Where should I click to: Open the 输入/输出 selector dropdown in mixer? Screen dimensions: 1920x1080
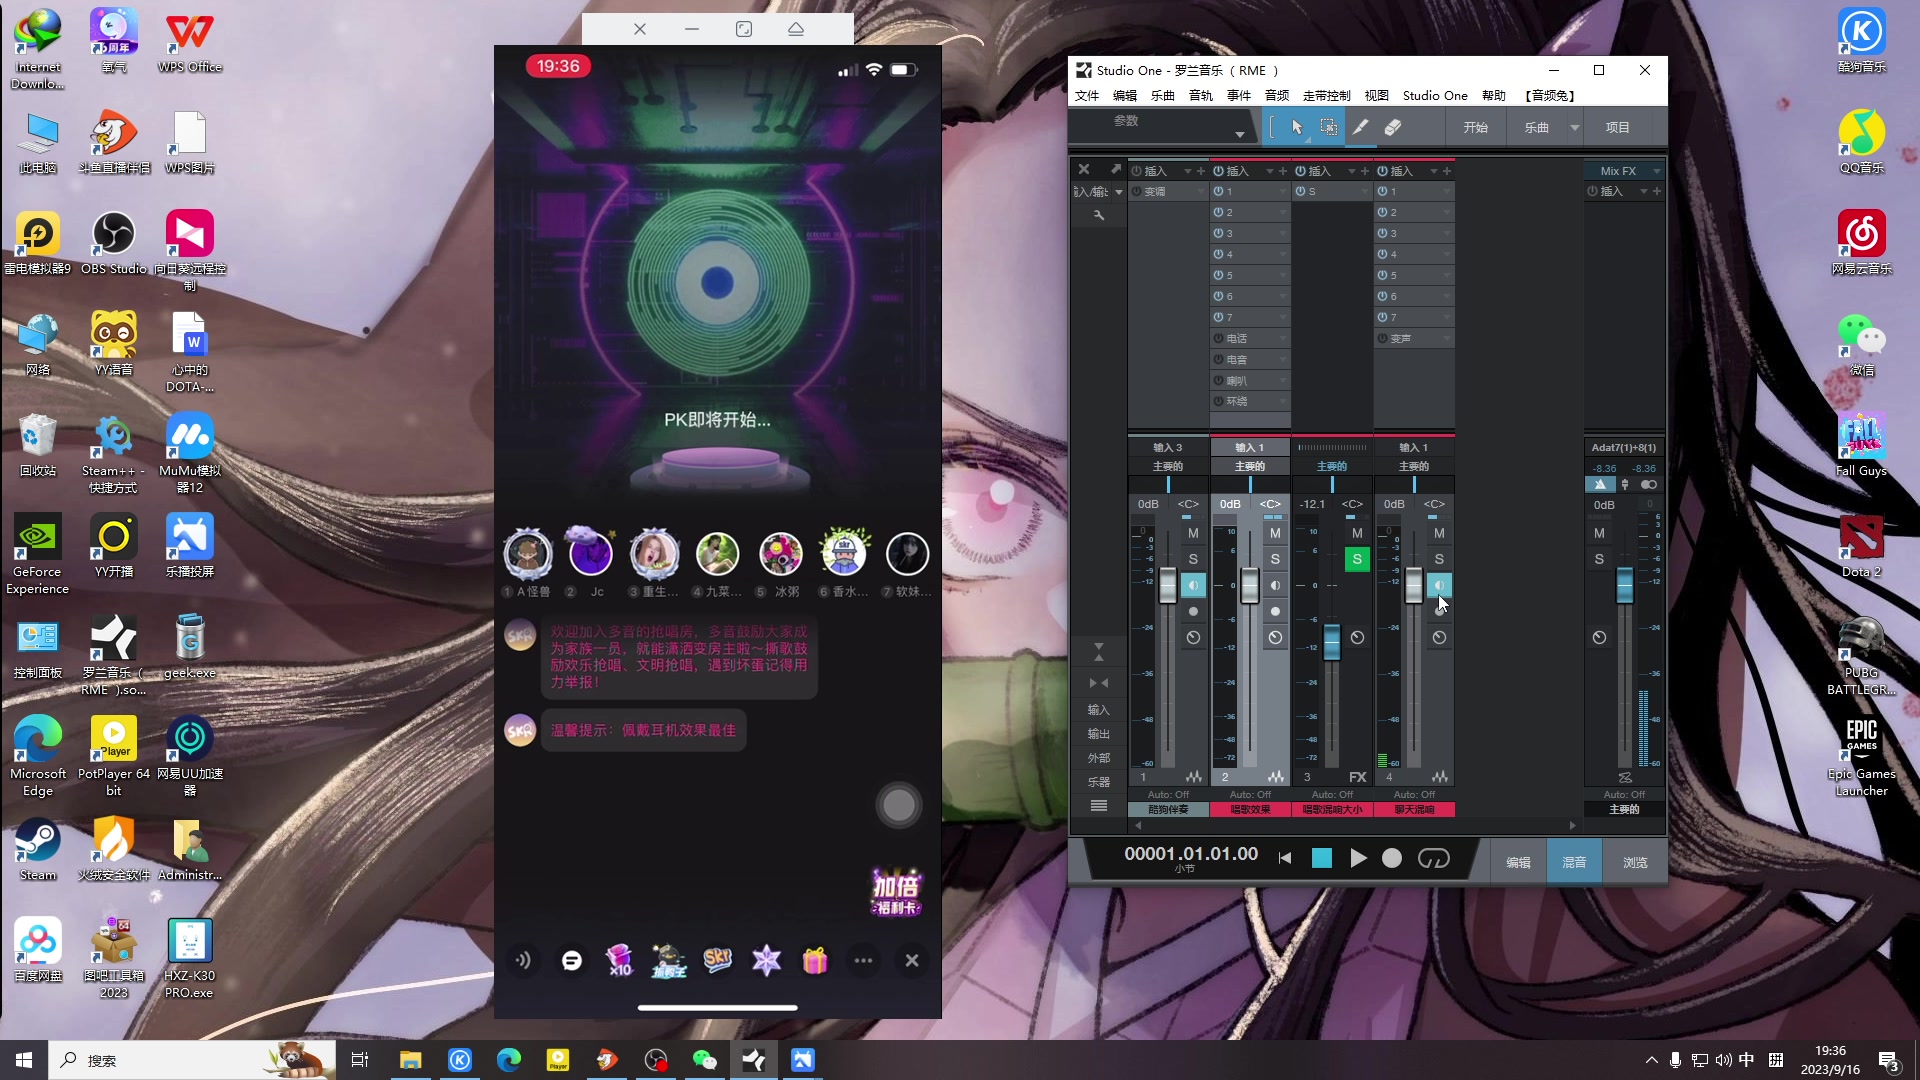tap(1119, 191)
